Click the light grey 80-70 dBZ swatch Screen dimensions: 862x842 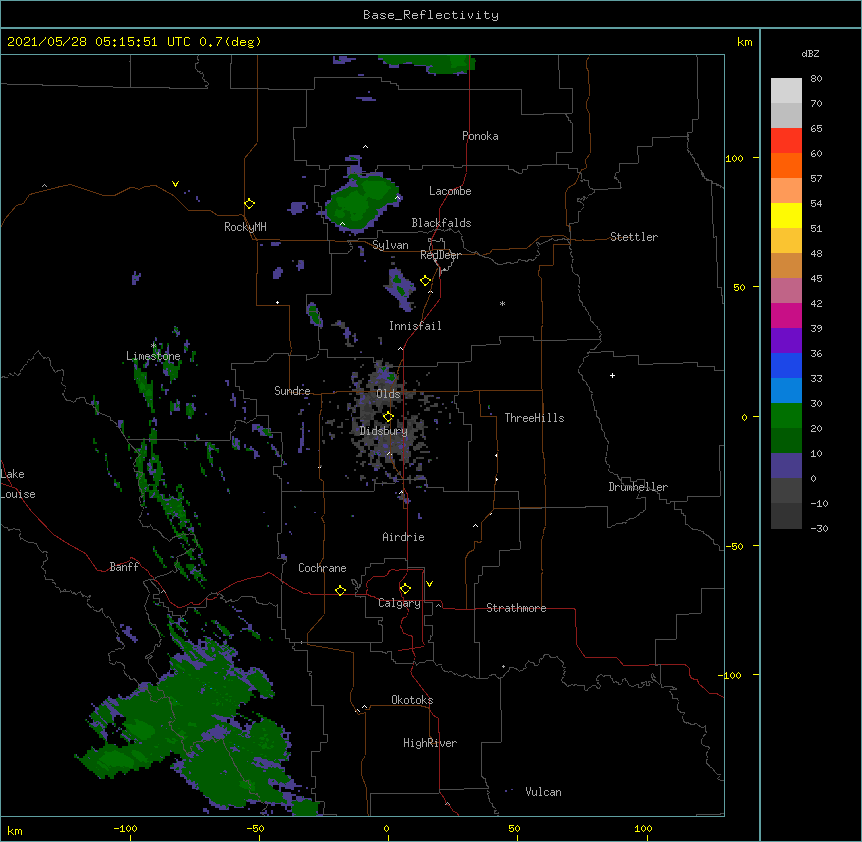pos(786,91)
